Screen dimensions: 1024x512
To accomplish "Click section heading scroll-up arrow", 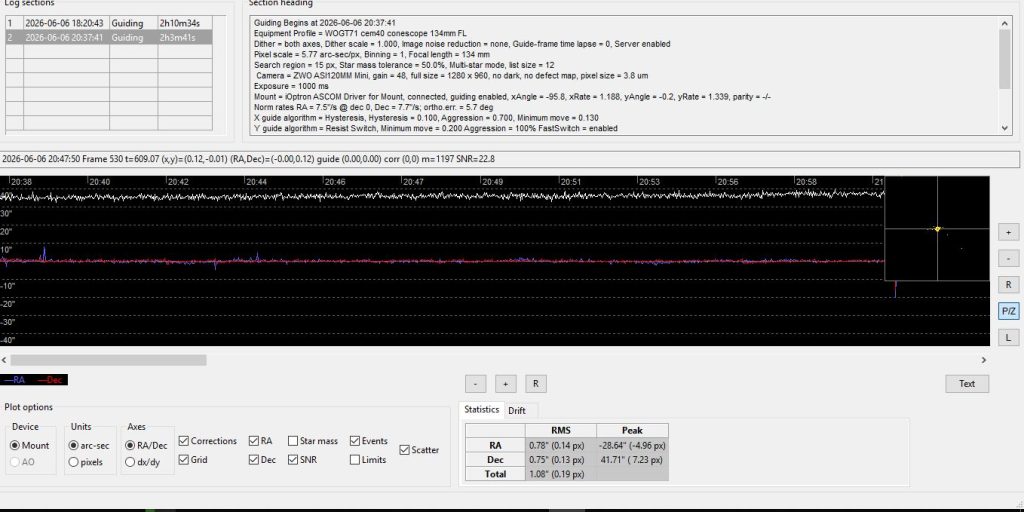I will (x=1005, y=24).
